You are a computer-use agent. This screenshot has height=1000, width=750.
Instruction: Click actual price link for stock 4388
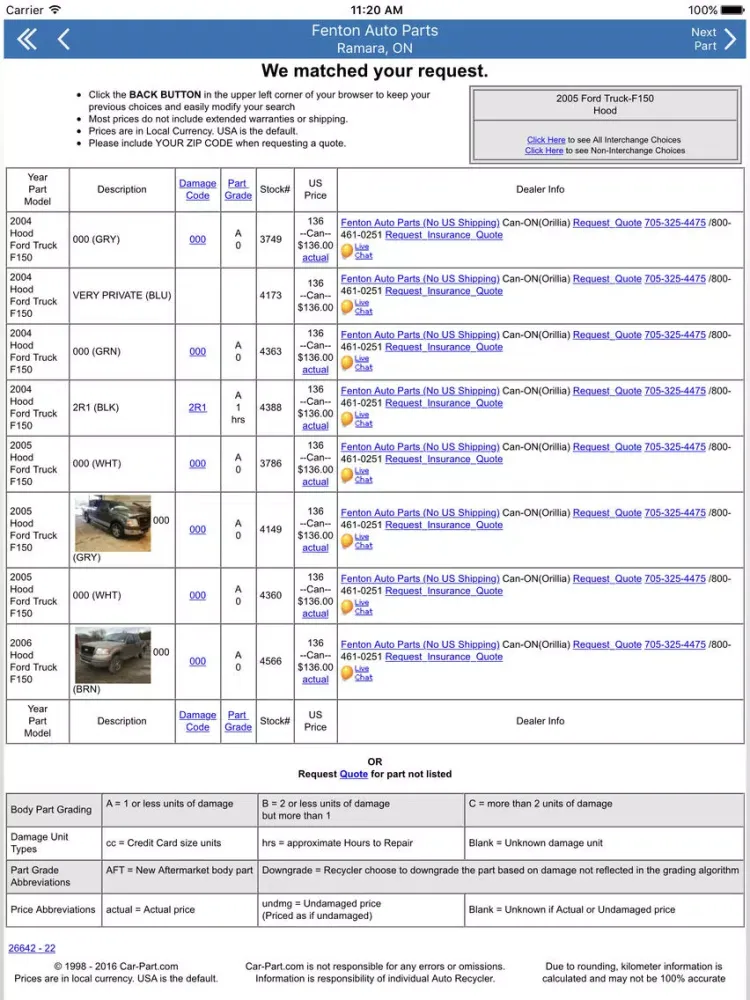(x=315, y=426)
